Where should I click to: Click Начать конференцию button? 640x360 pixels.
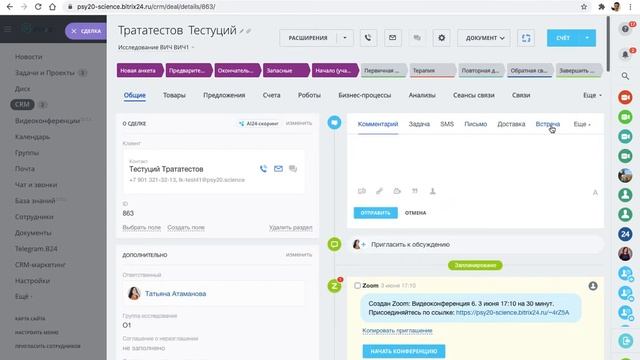click(x=404, y=351)
